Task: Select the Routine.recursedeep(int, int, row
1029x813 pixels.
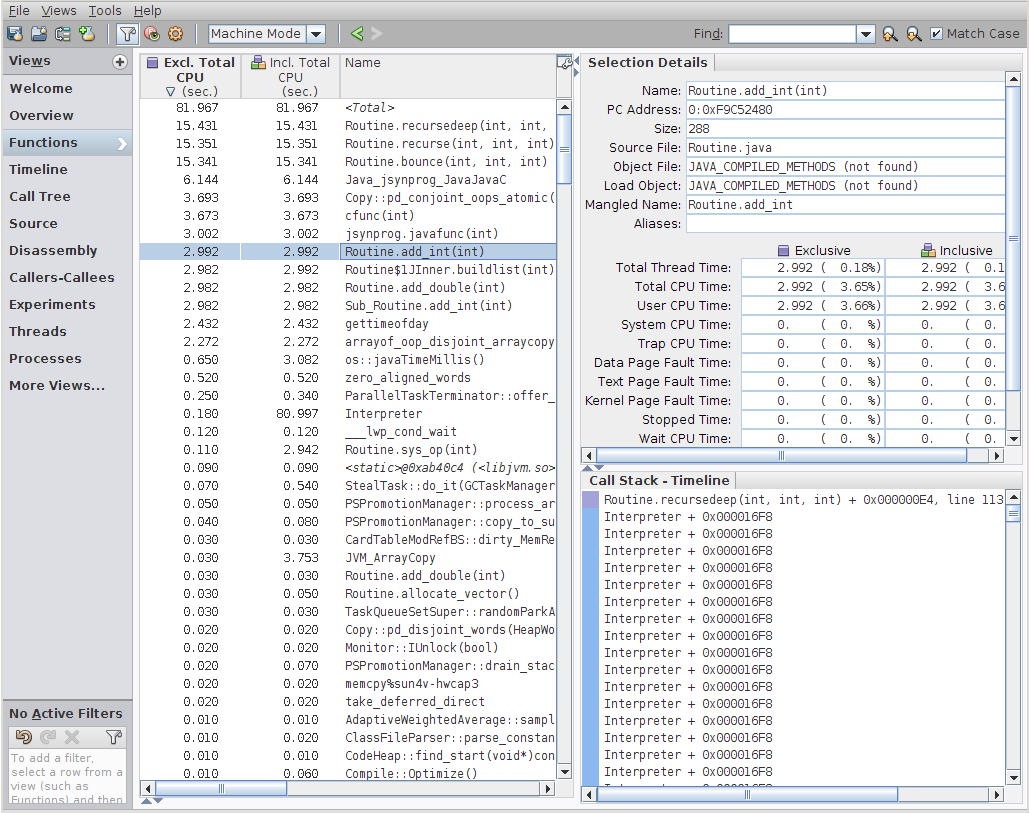Action: pyautogui.click(x=348, y=125)
